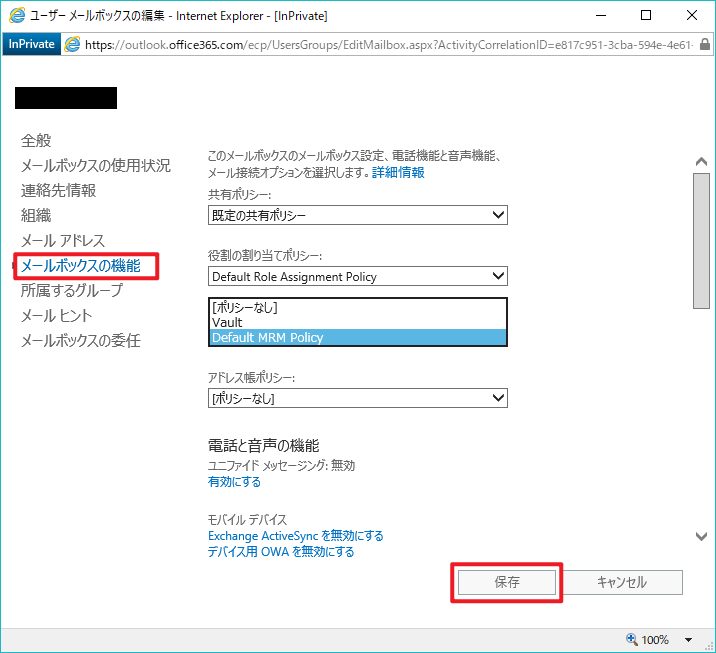Viewport: 716px width, 653px height.
Task: Click the scroll down arrow
Action: (701, 536)
